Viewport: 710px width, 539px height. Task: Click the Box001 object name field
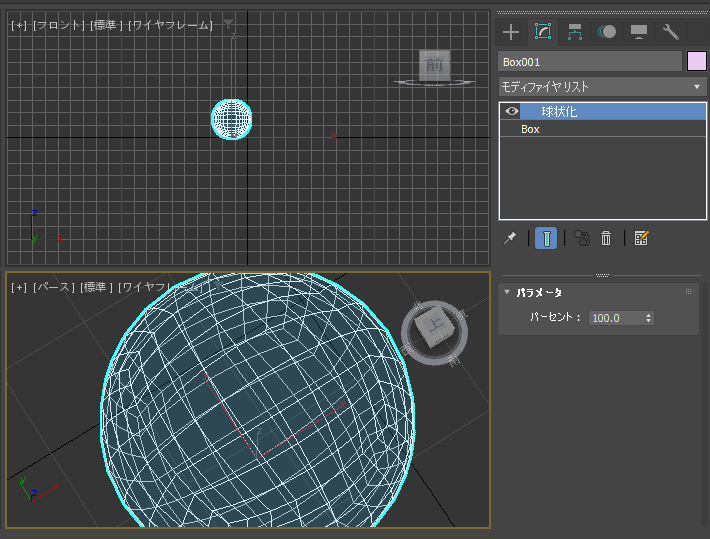pyautogui.click(x=590, y=62)
